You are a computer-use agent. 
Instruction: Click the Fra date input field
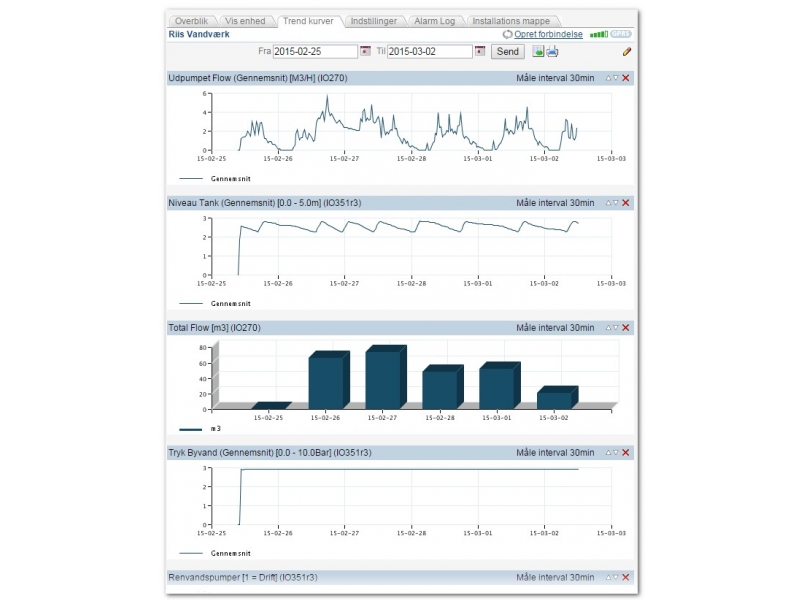[x=314, y=51]
